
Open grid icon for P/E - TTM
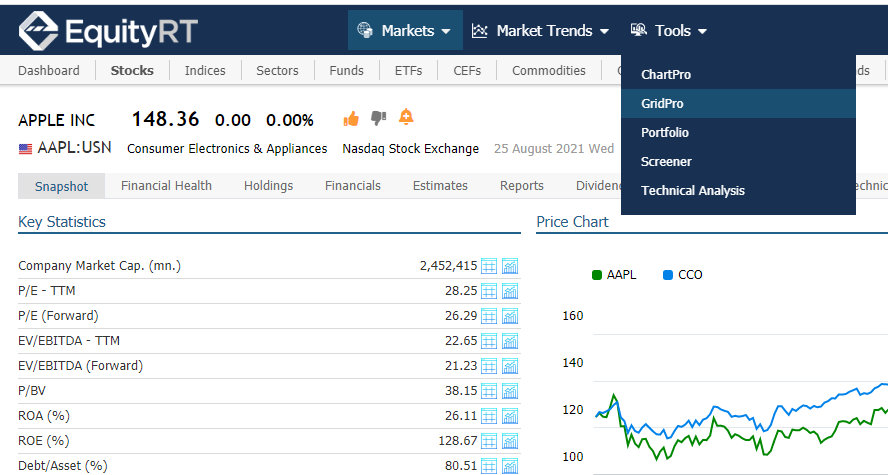click(x=489, y=291)
